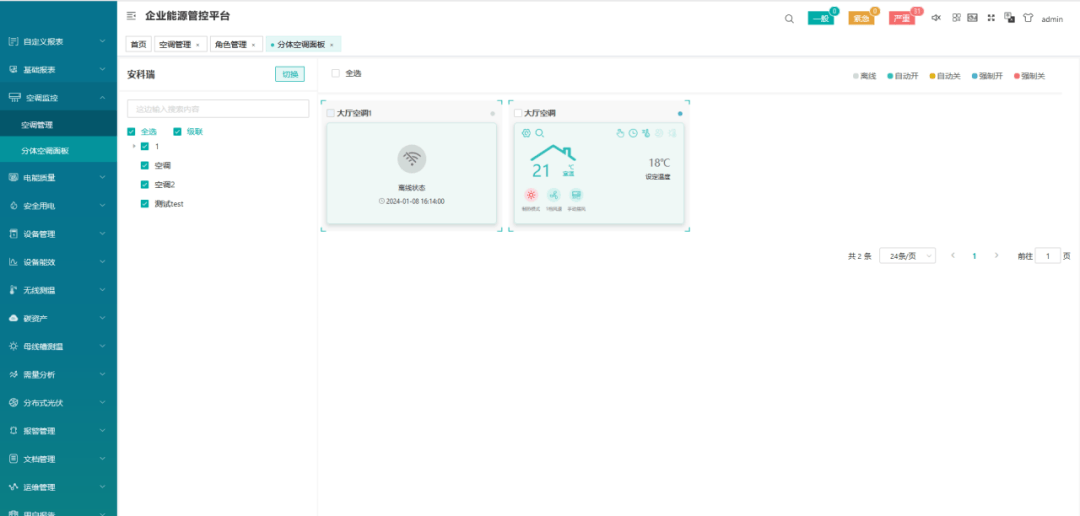
Task: Expand the 电能质量 sidebar menu
Action: point(58,177)
